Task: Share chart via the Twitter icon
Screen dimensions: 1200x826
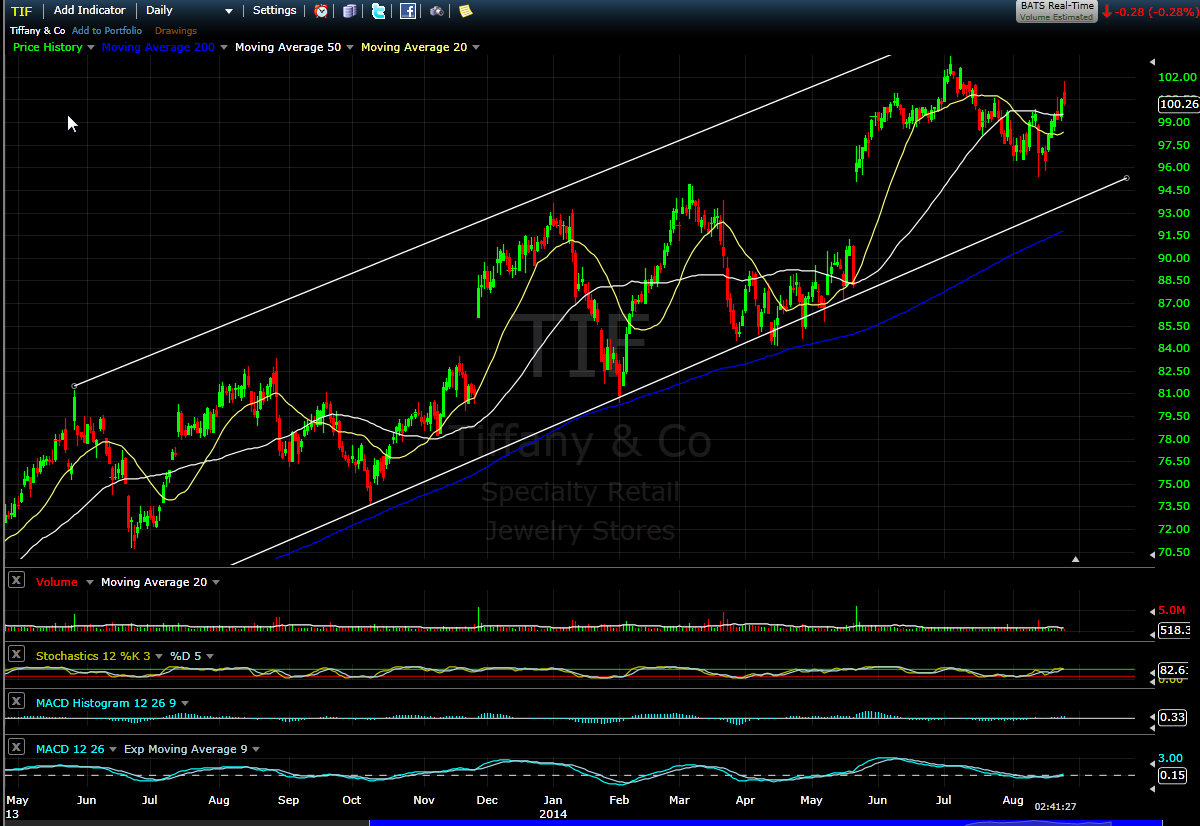Action: pos(378,11)
